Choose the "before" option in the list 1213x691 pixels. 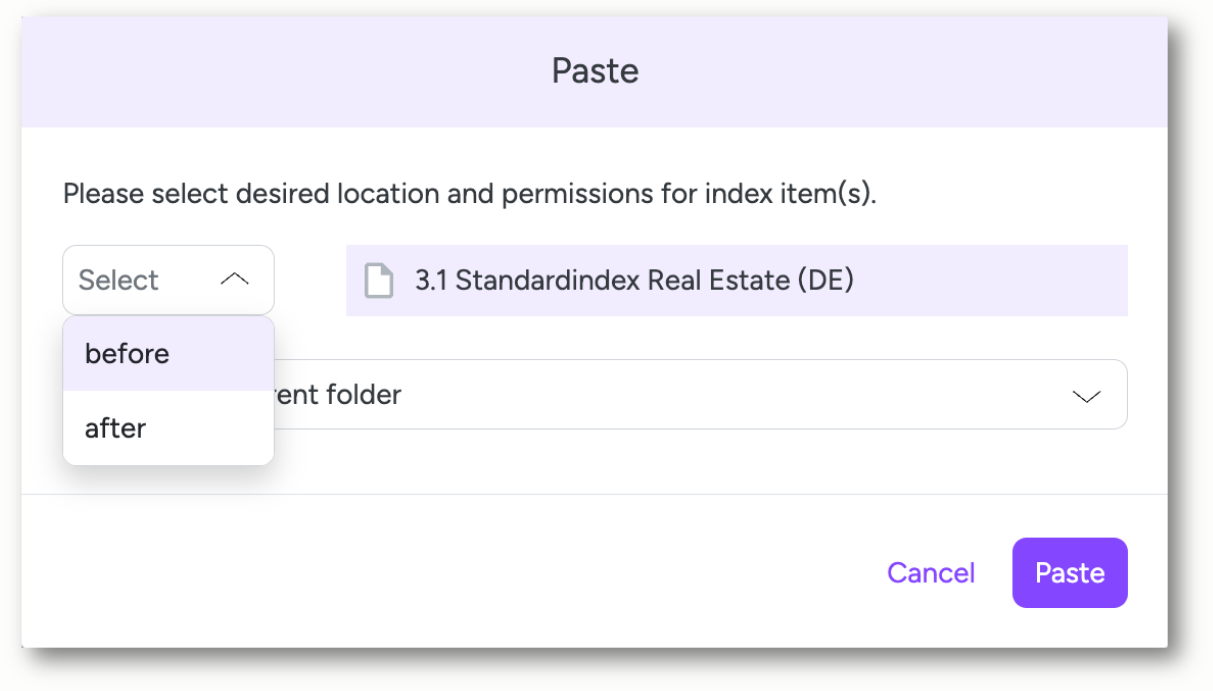pyautogui.click(x=168, y=354)
